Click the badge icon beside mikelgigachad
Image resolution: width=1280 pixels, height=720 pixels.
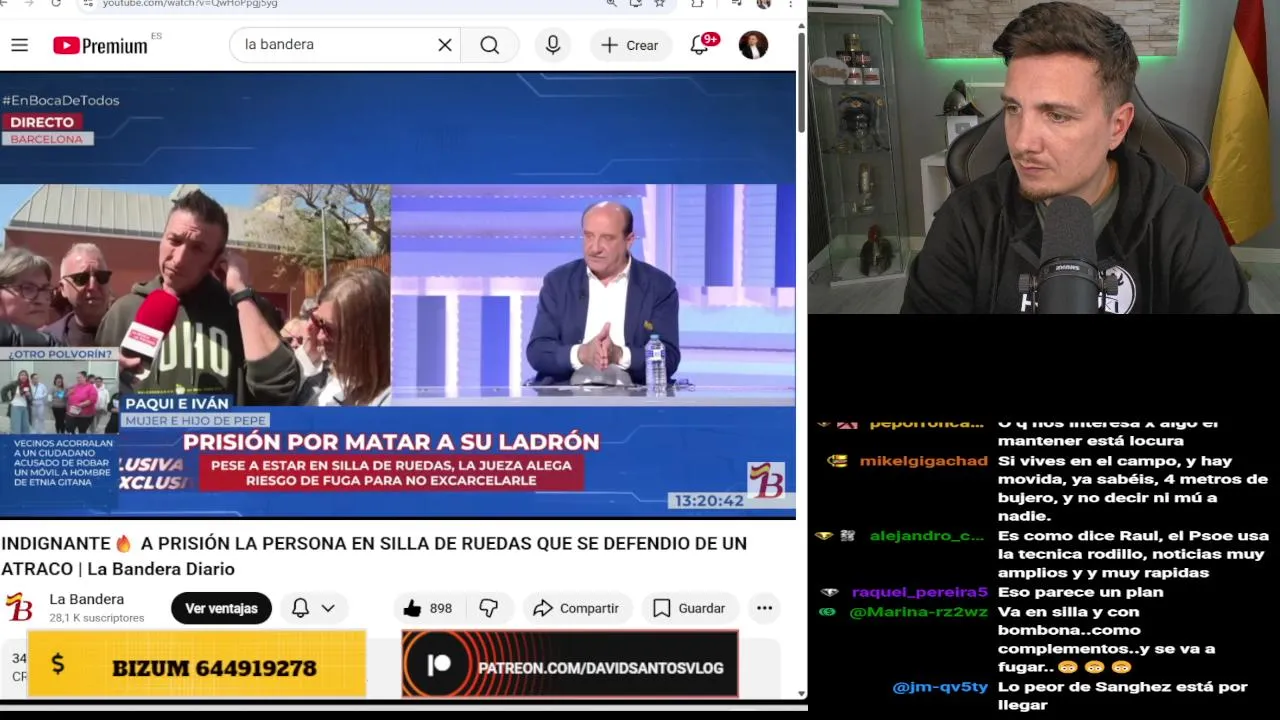pyautogui.click(x=838, y=461)
